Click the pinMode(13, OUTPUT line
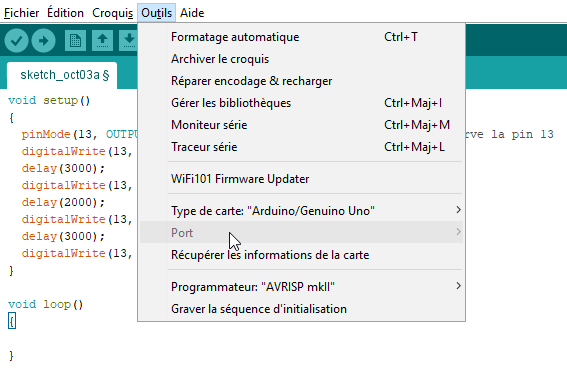The image size is (567, 377). [x=80, y=134]
